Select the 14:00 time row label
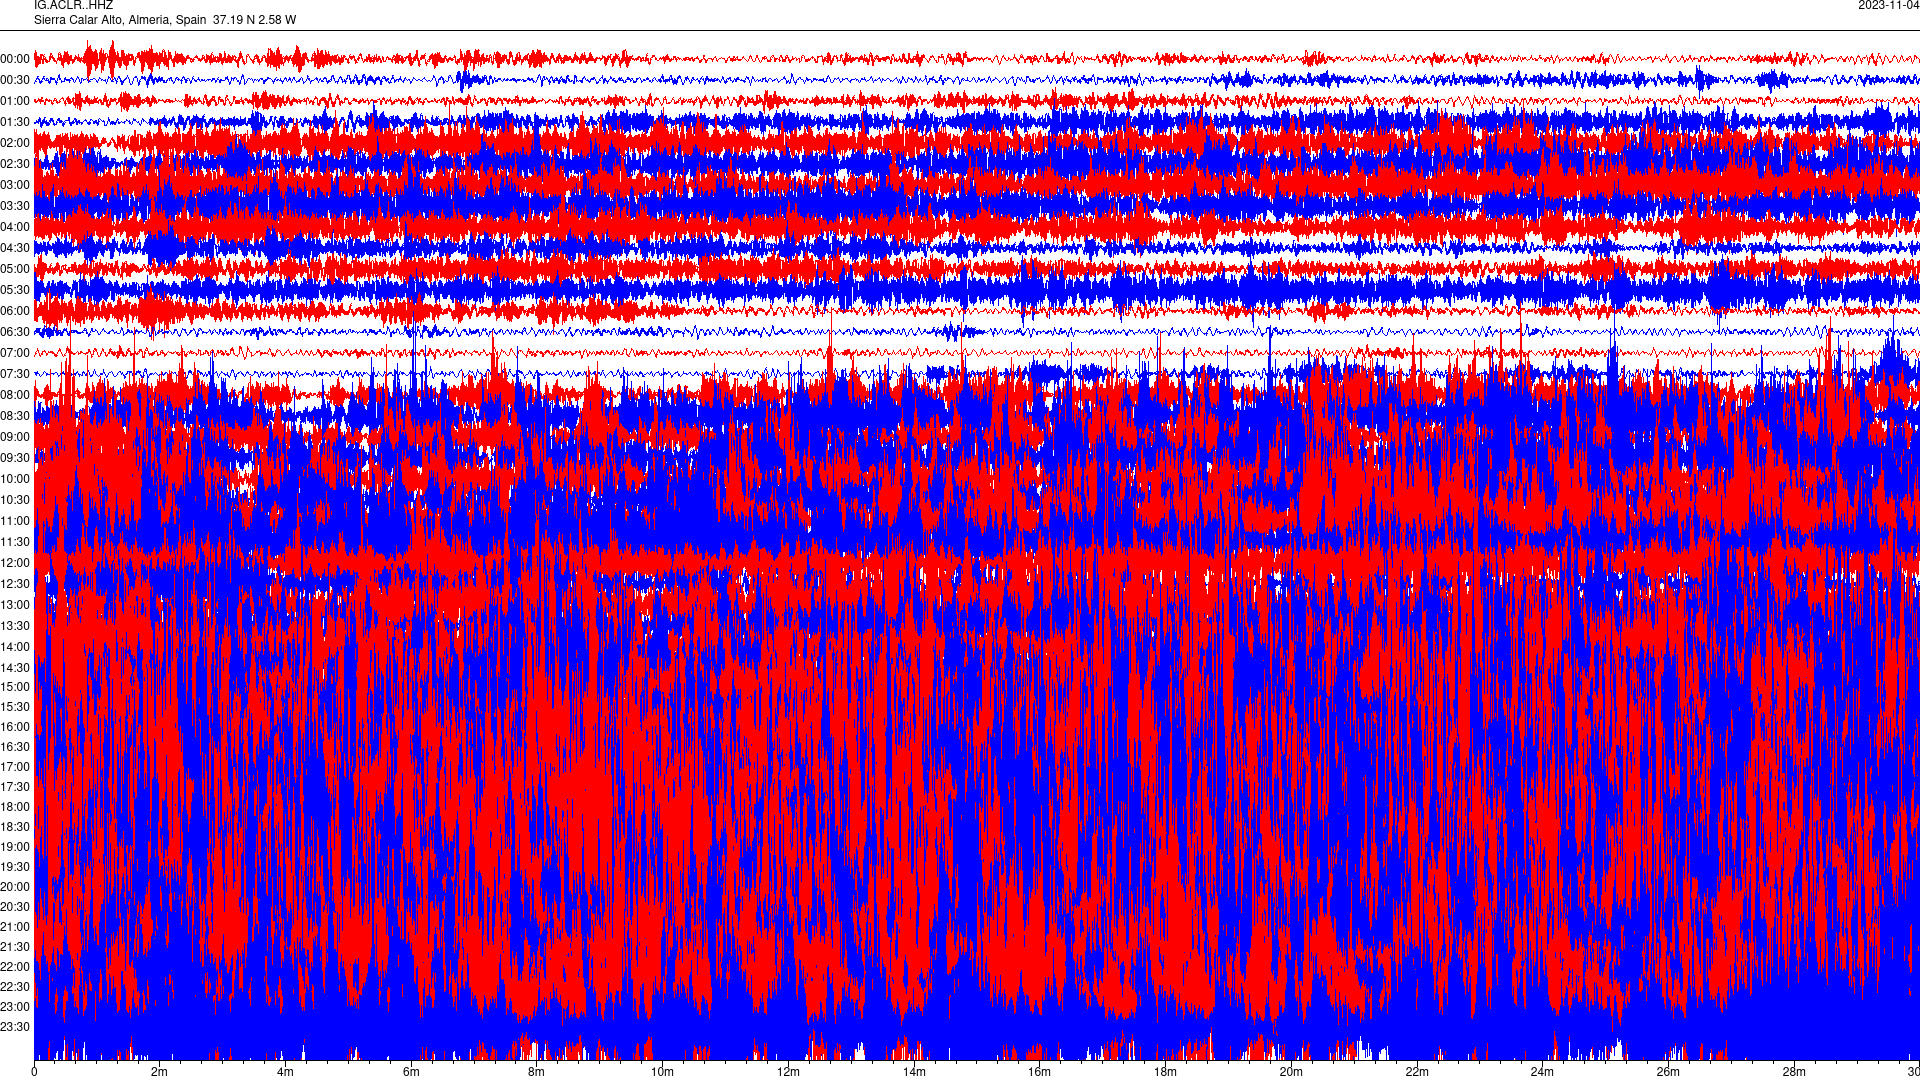Screen dimensions: 1920x1080 (x=15, y=647)
